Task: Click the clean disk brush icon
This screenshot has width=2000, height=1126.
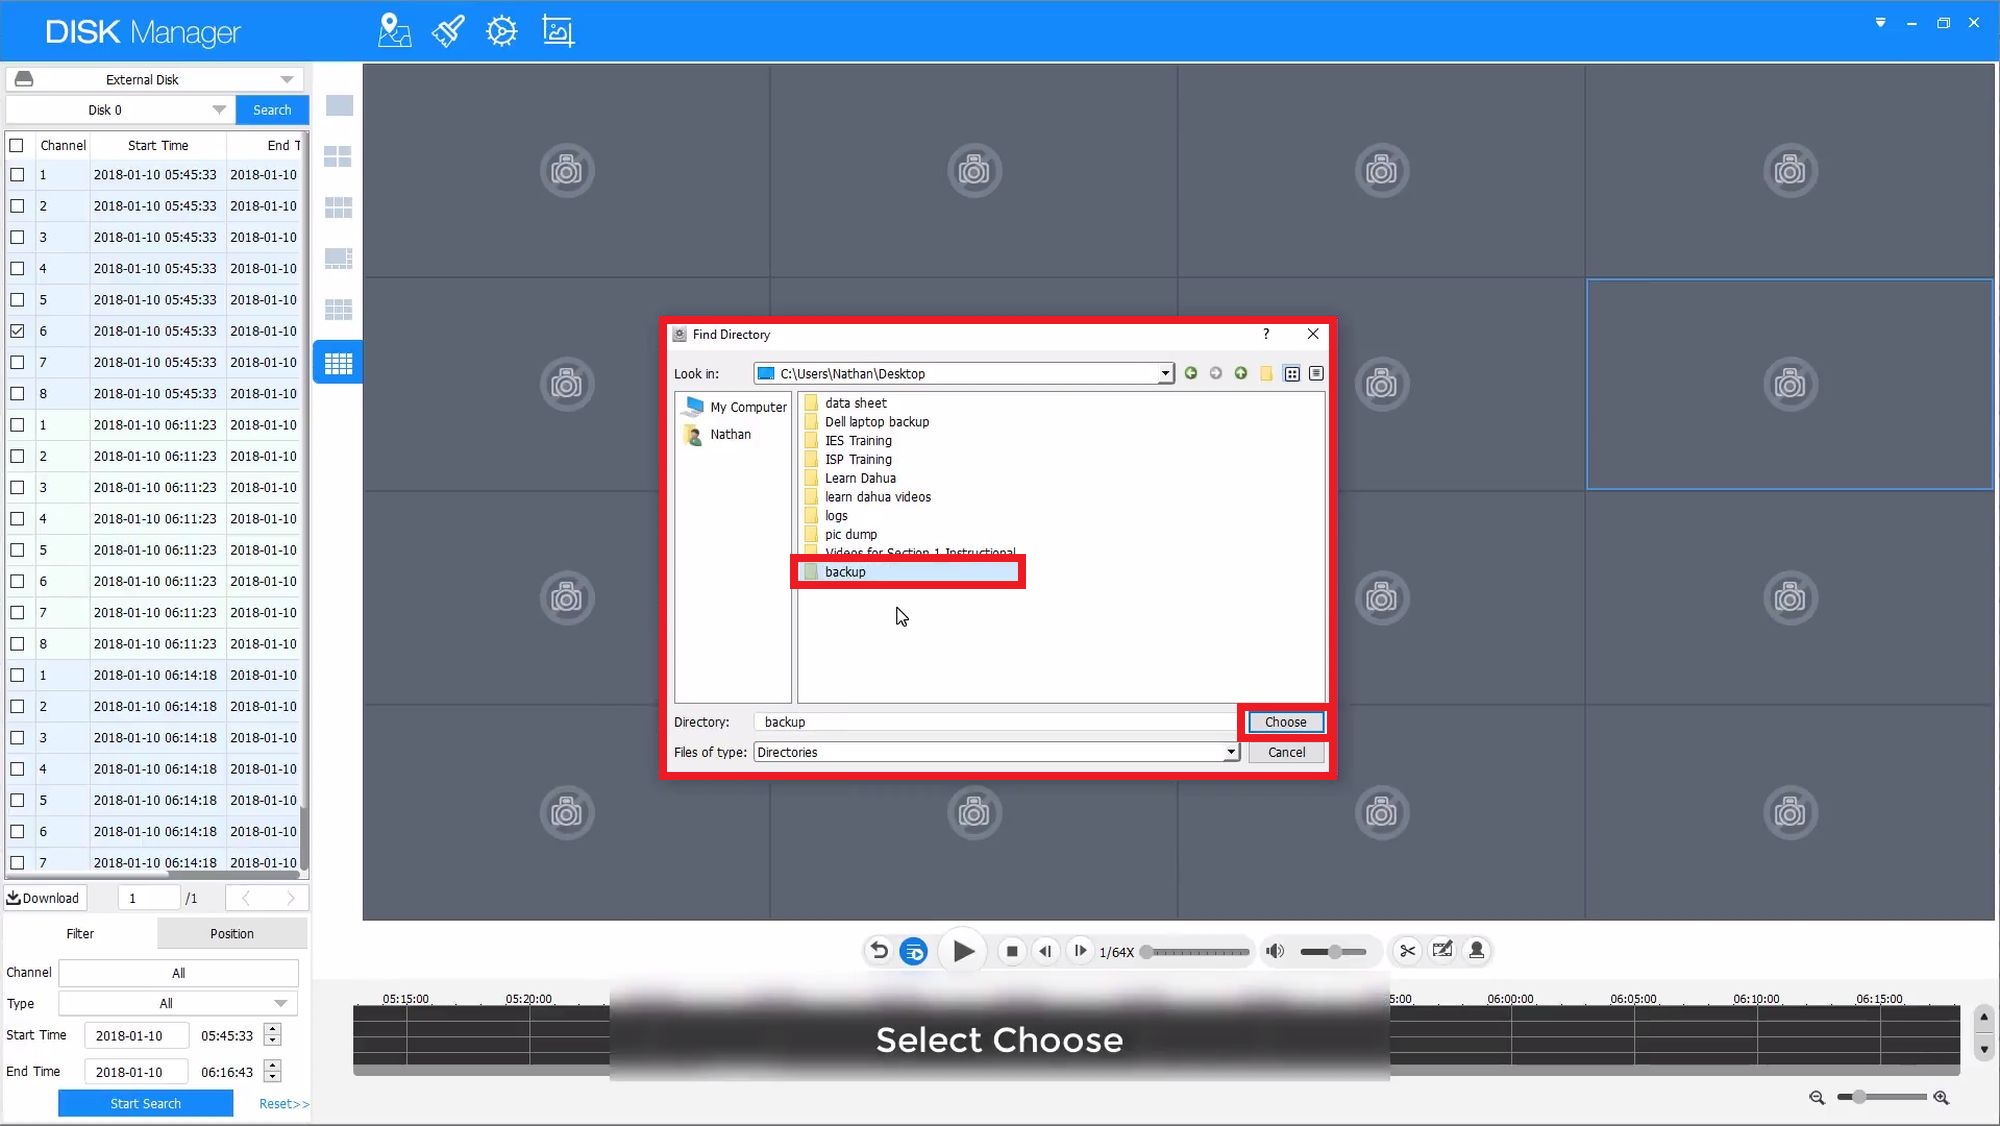Action: (x=447, y=31)
